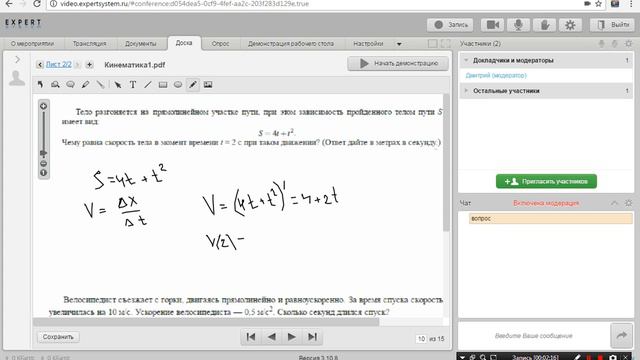640x360 pixels.
Task: Open chat panel gear settings
Action: pos(629,203)
